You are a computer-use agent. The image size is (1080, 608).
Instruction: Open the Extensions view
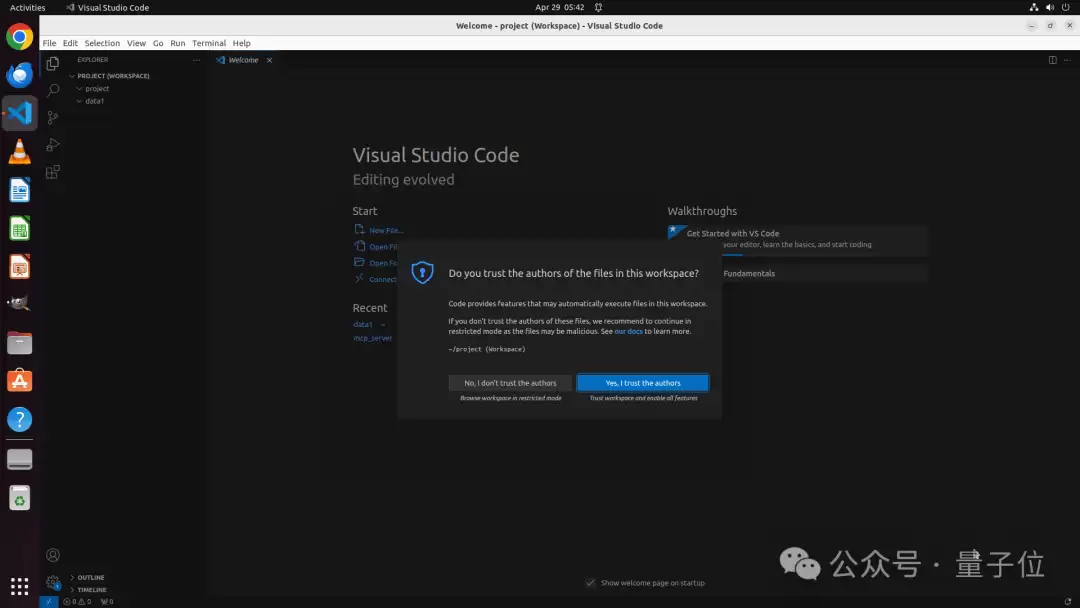pos(53,172)
